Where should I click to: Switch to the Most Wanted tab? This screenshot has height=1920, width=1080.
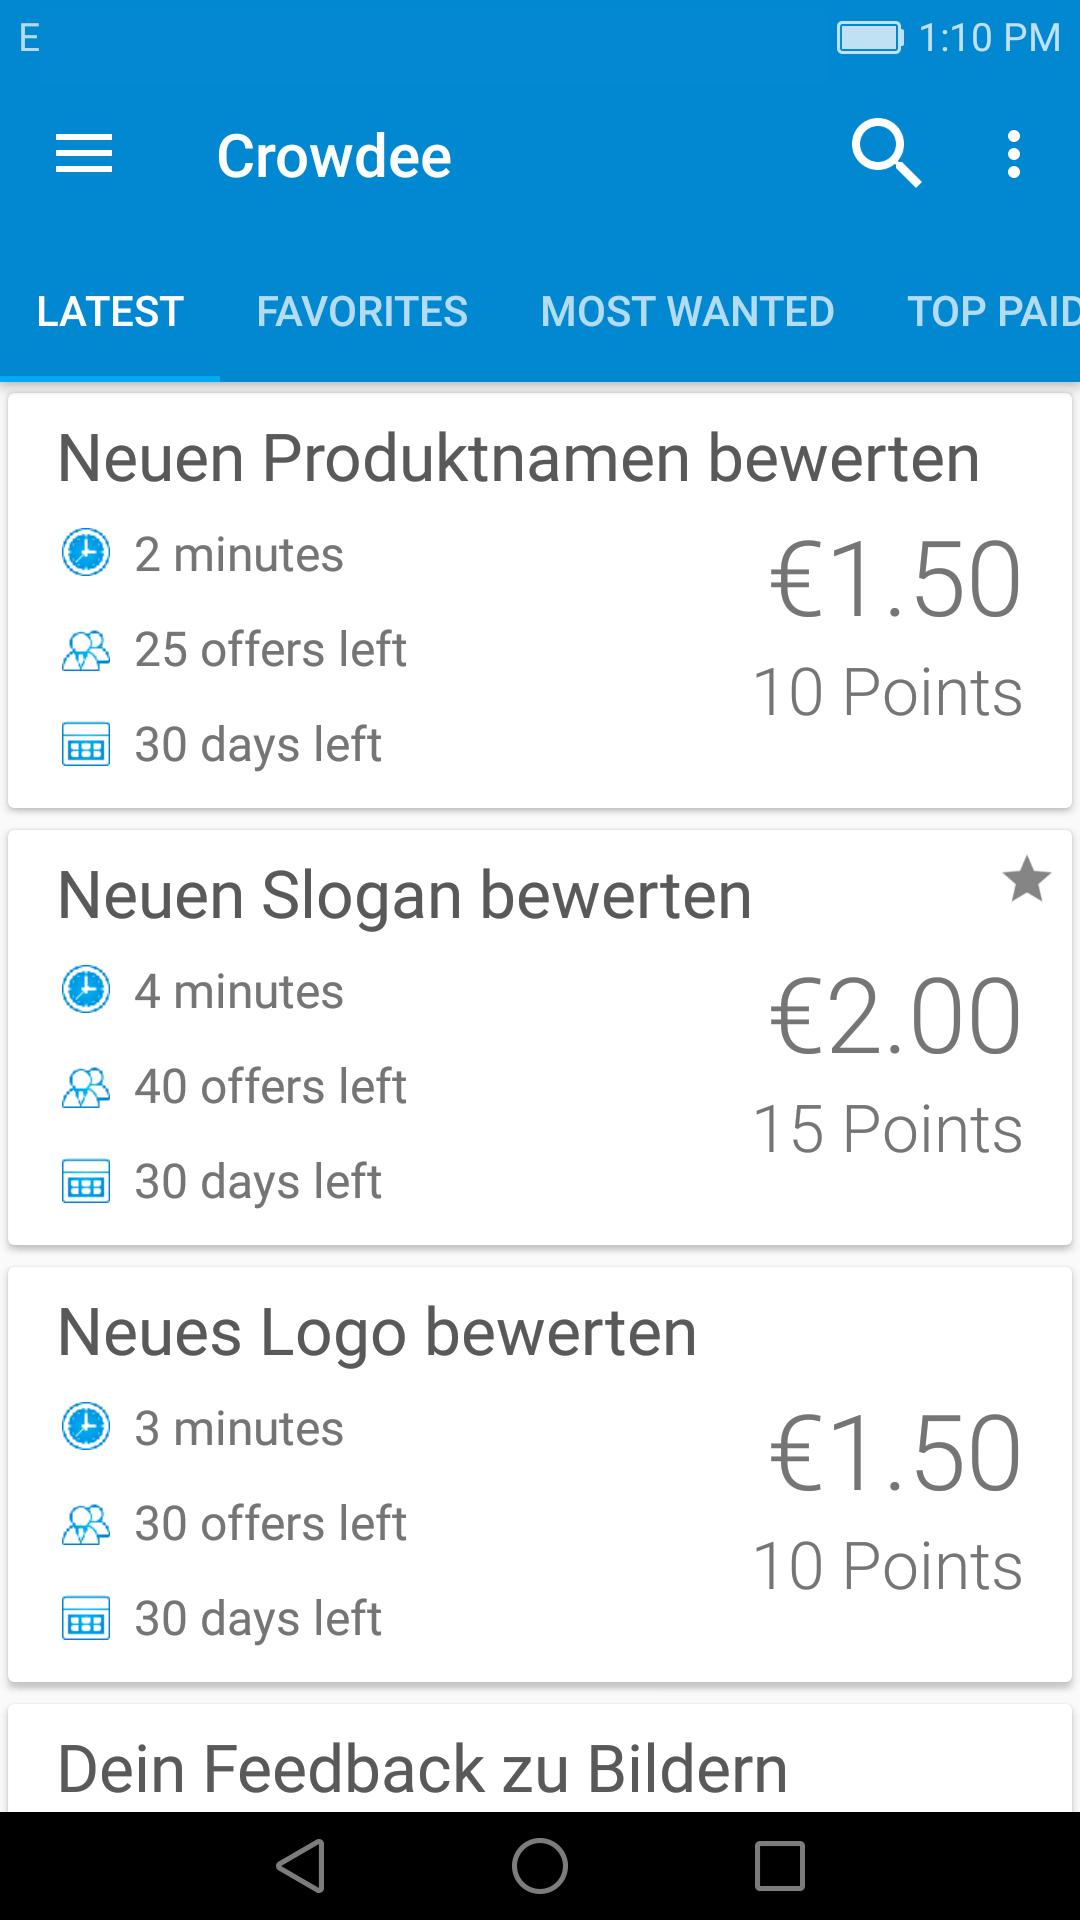point(687,312)
